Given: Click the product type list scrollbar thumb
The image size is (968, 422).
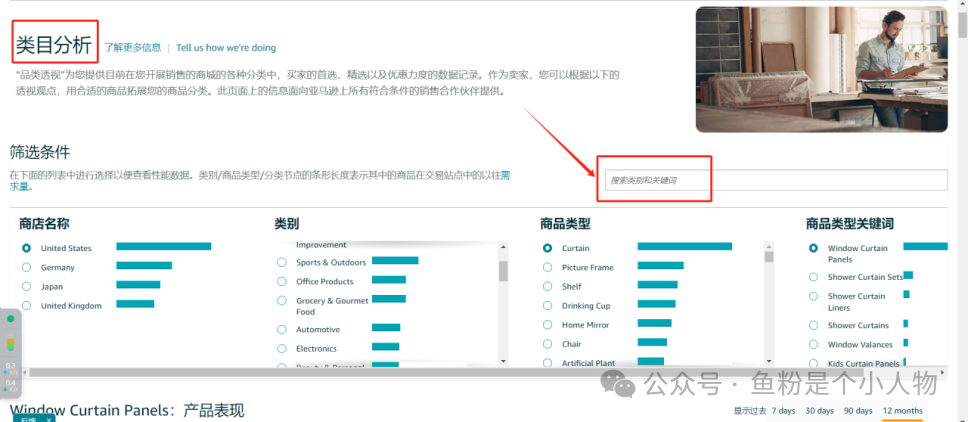Looking at the screenshot, I should [769, 257].
